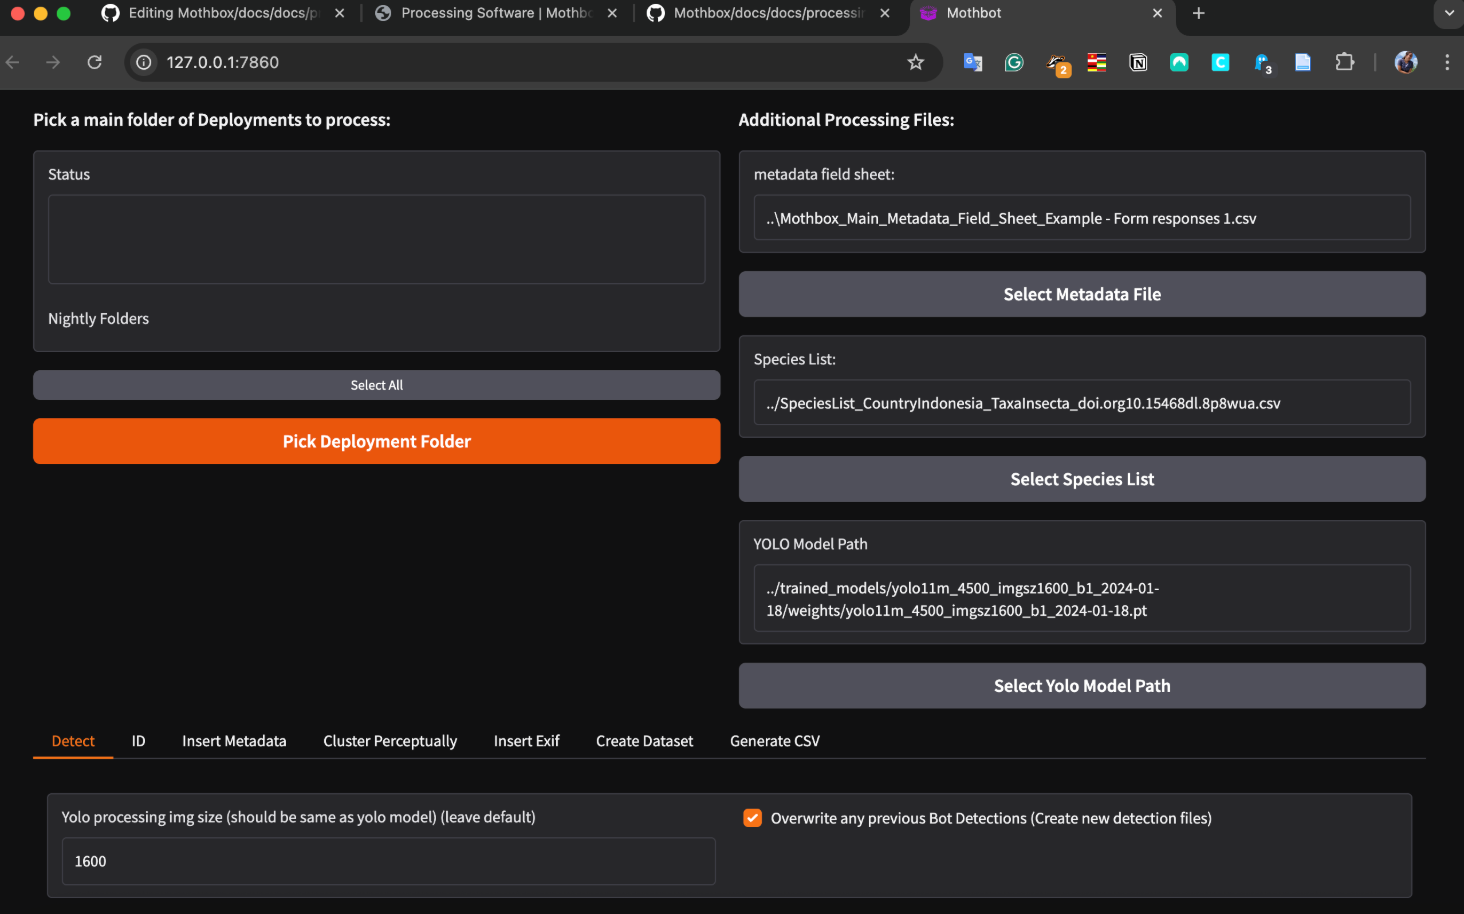Open the Notion Web Clipper extension
The height and width of the screenshot is (914, 1464).
tap(1138, 62)
